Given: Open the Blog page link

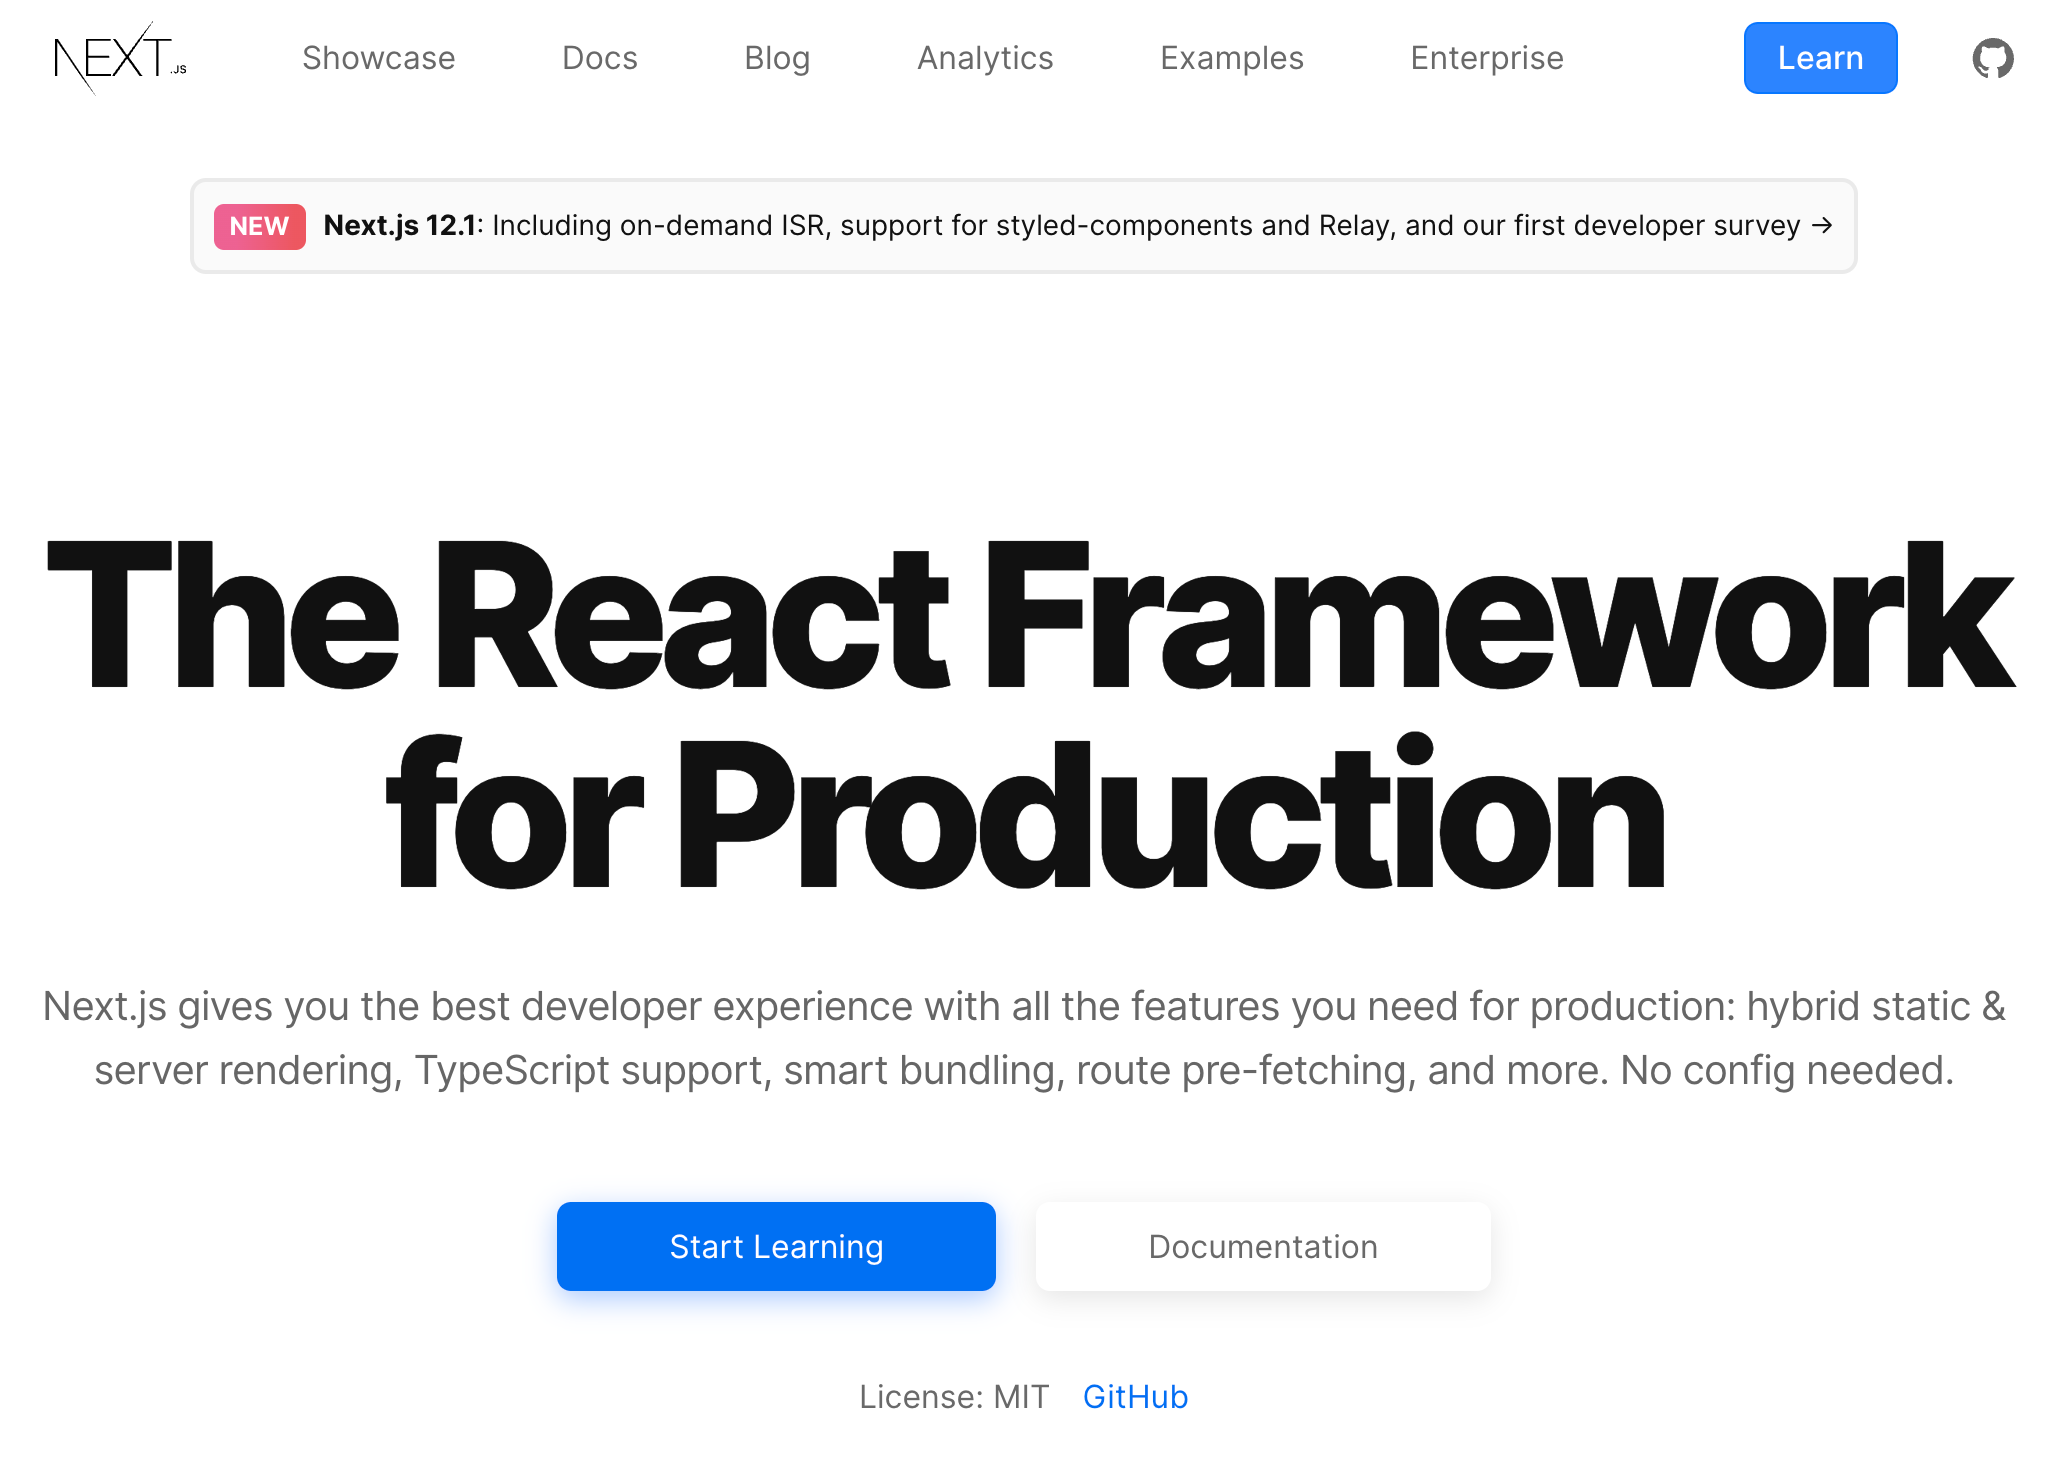Looking at the screenshot, I should pos(777,58).
